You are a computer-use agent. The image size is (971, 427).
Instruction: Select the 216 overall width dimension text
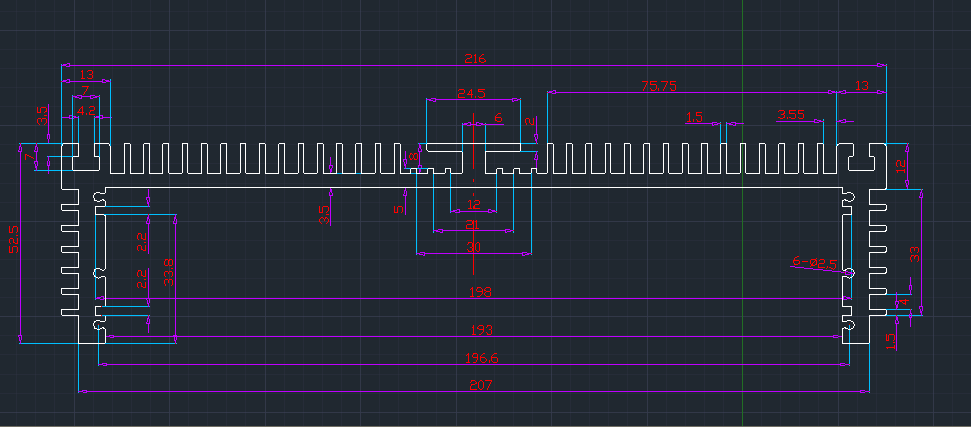tap(474, 59)
